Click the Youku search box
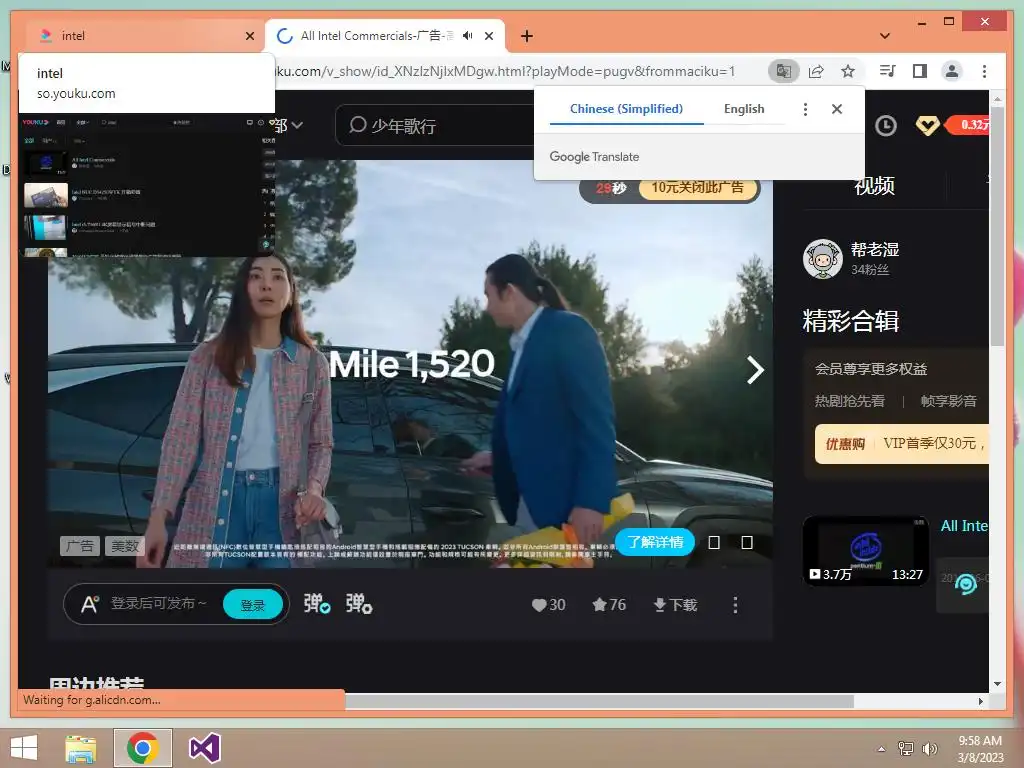The image size is (1024, 768). coord(436,125)
